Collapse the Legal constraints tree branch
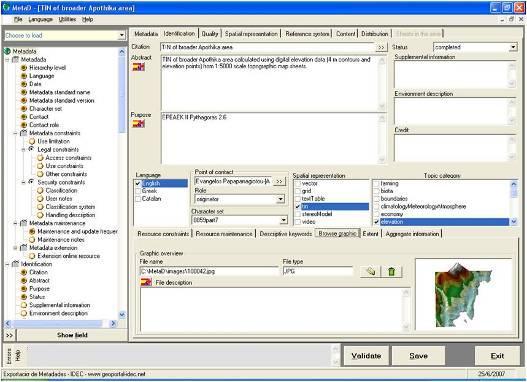The image size is (527, 382). [24, 150]
